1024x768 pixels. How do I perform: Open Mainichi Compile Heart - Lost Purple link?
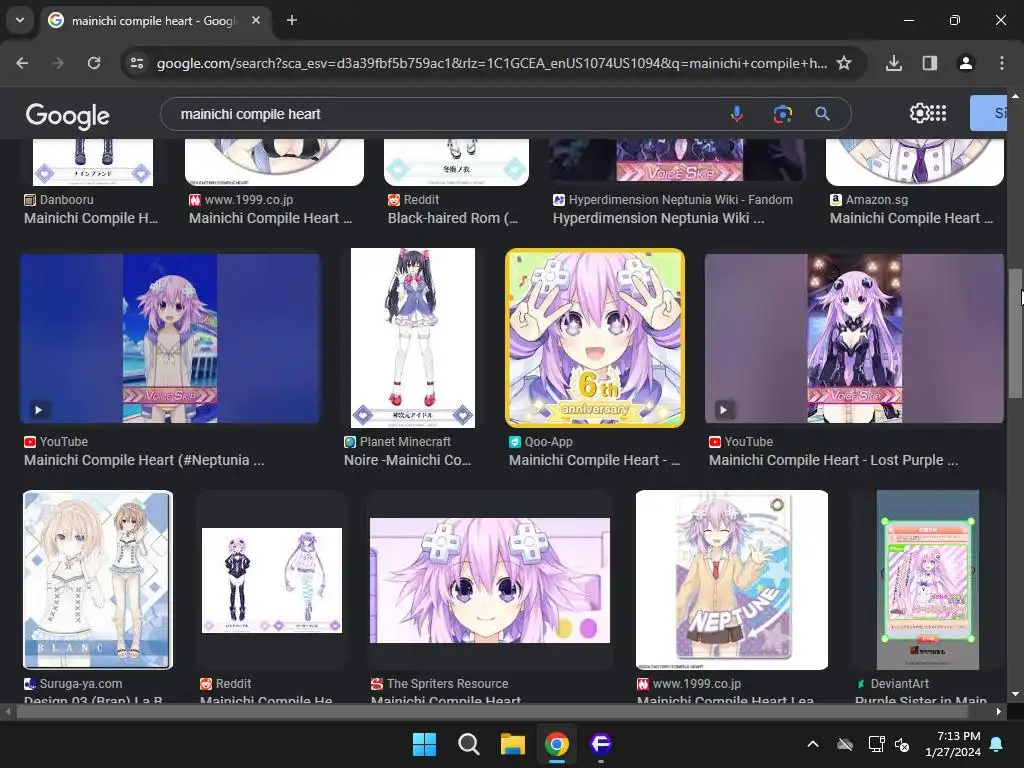point(833,460)
